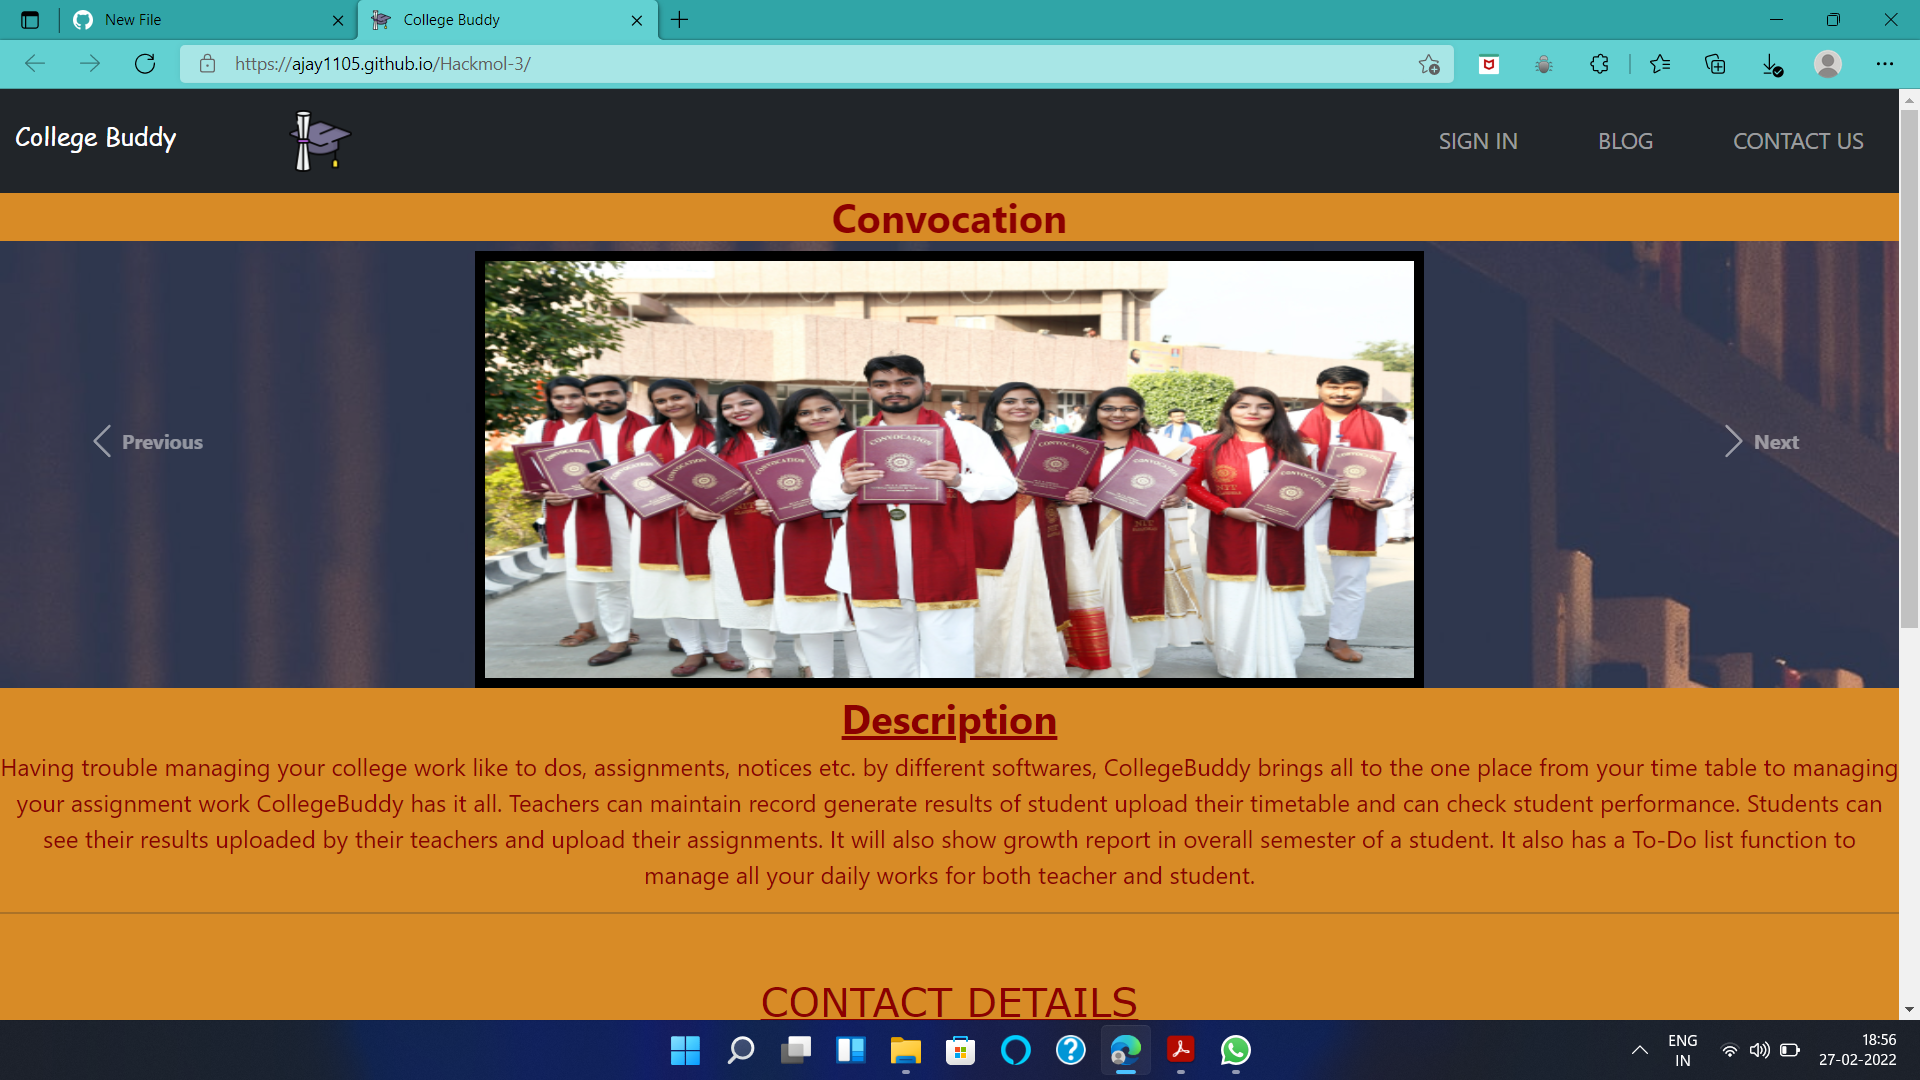This screenshot has height=1080, width=1920.
Task: Open the BLOG menu item
Action: point(1625,141)
